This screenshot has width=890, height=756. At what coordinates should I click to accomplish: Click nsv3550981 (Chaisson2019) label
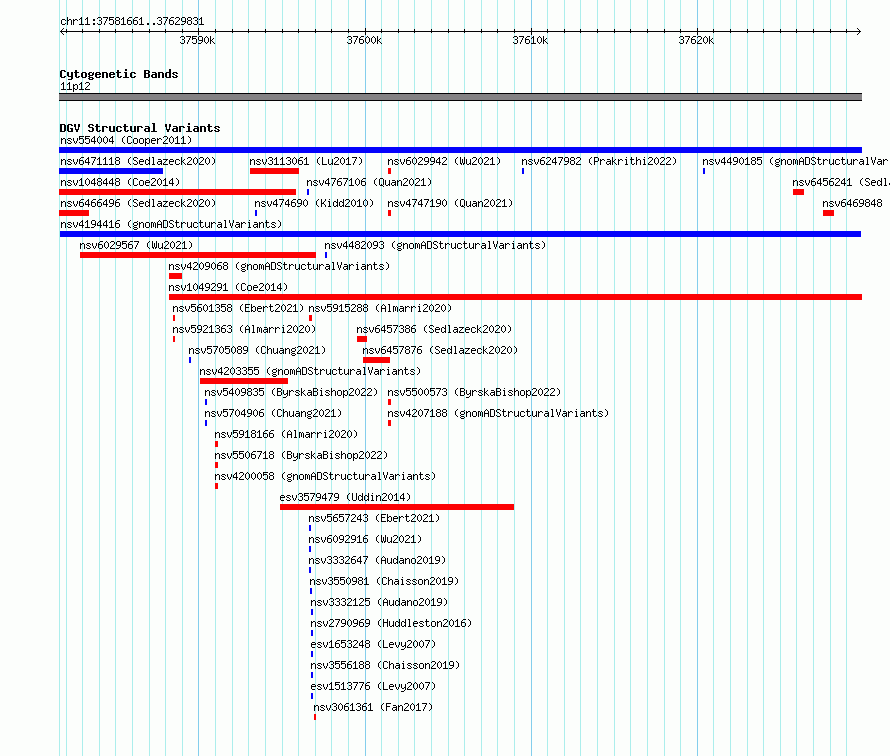tap(384, 581)
